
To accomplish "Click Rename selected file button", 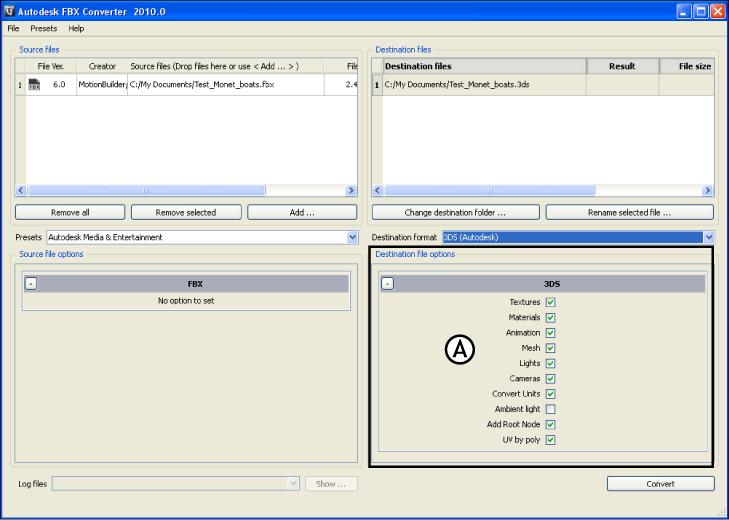I will [x=630, y=213].
